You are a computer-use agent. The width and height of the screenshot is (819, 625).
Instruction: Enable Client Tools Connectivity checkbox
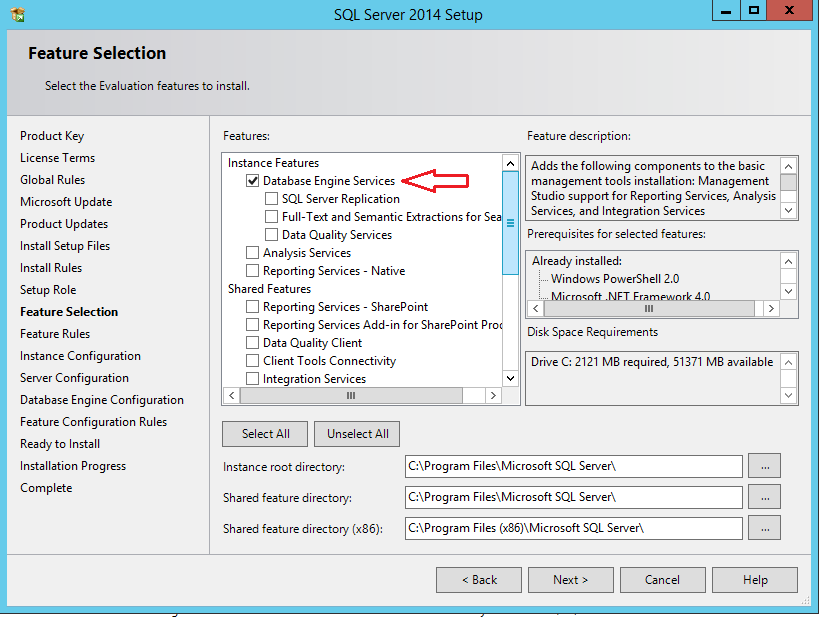252,361
